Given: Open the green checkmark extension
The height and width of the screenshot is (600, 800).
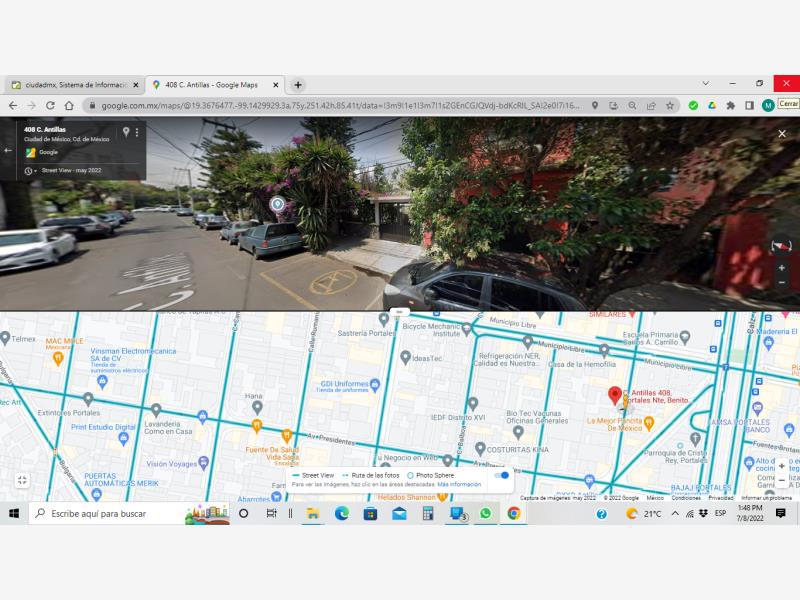Looking at the screenshot, I should 693,106.
